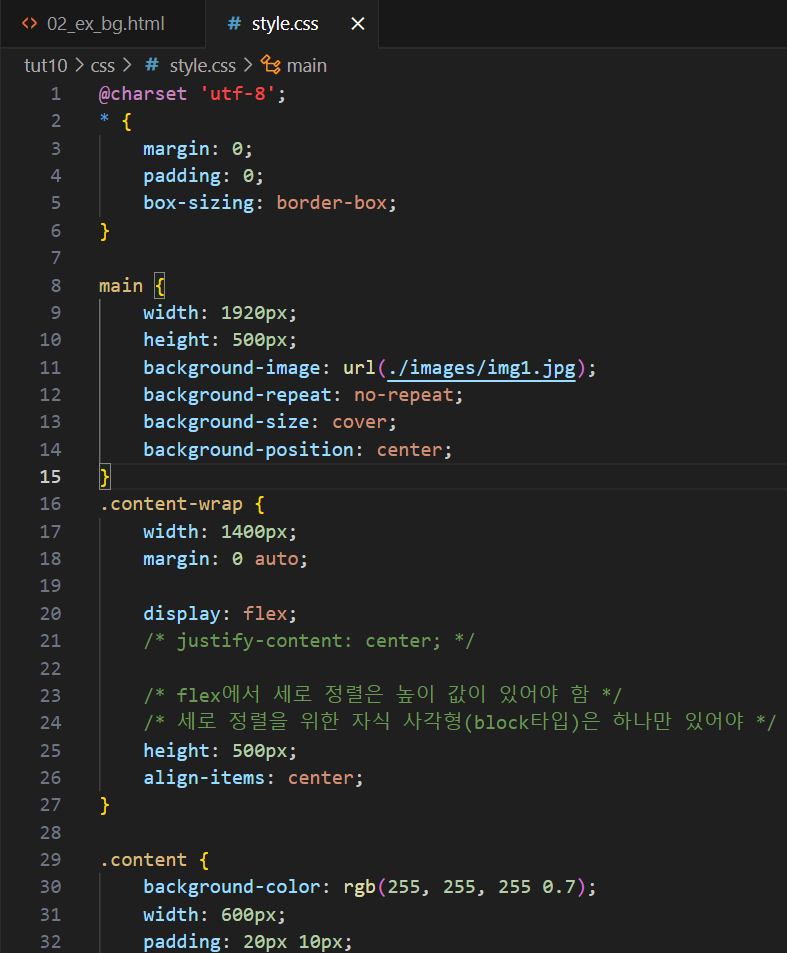The width and height of the screenshot is (787, 953).
Task: Click the box-sizing property
Action: (x=199, y=202)
